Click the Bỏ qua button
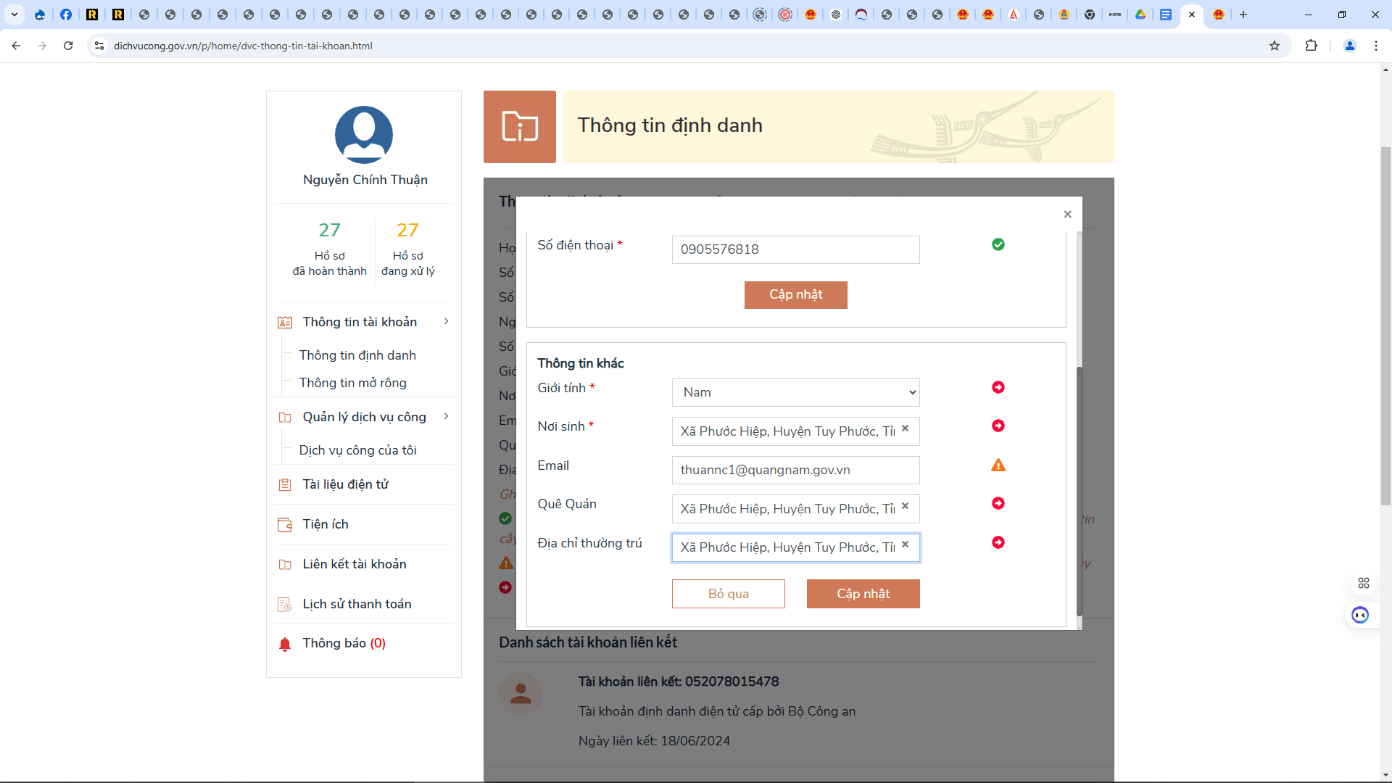 728,594
